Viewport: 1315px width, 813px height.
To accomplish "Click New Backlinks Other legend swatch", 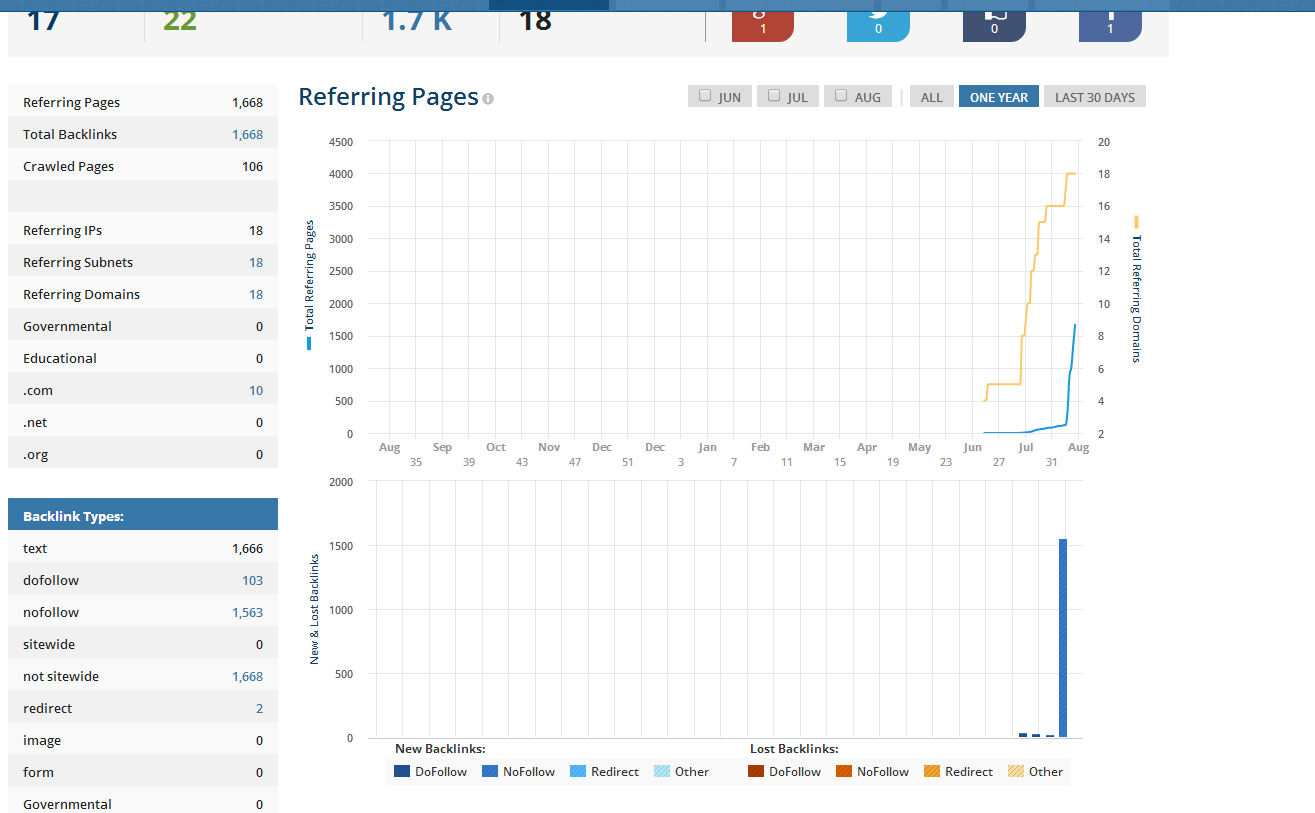I will (662, 771).
